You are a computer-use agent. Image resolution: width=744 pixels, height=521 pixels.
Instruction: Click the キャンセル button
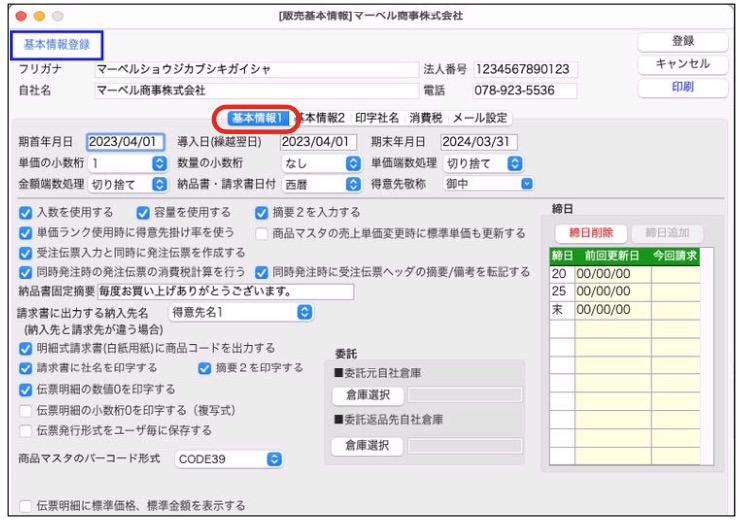[683, 64]
